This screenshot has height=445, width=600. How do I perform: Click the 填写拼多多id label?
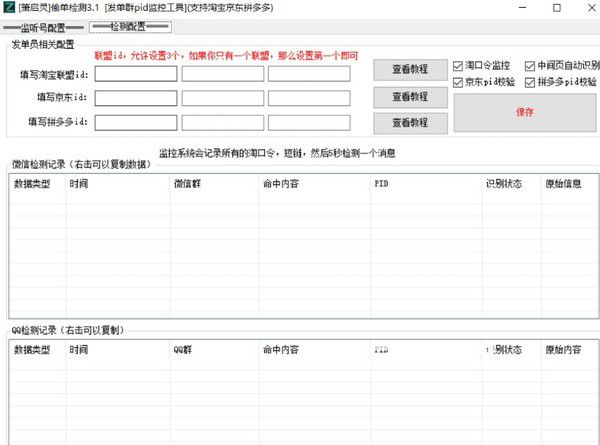58,122
